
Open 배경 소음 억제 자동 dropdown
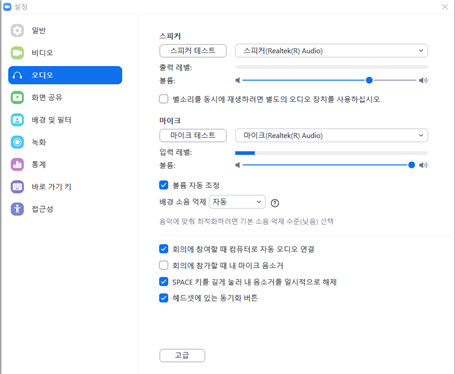[237, 202]
